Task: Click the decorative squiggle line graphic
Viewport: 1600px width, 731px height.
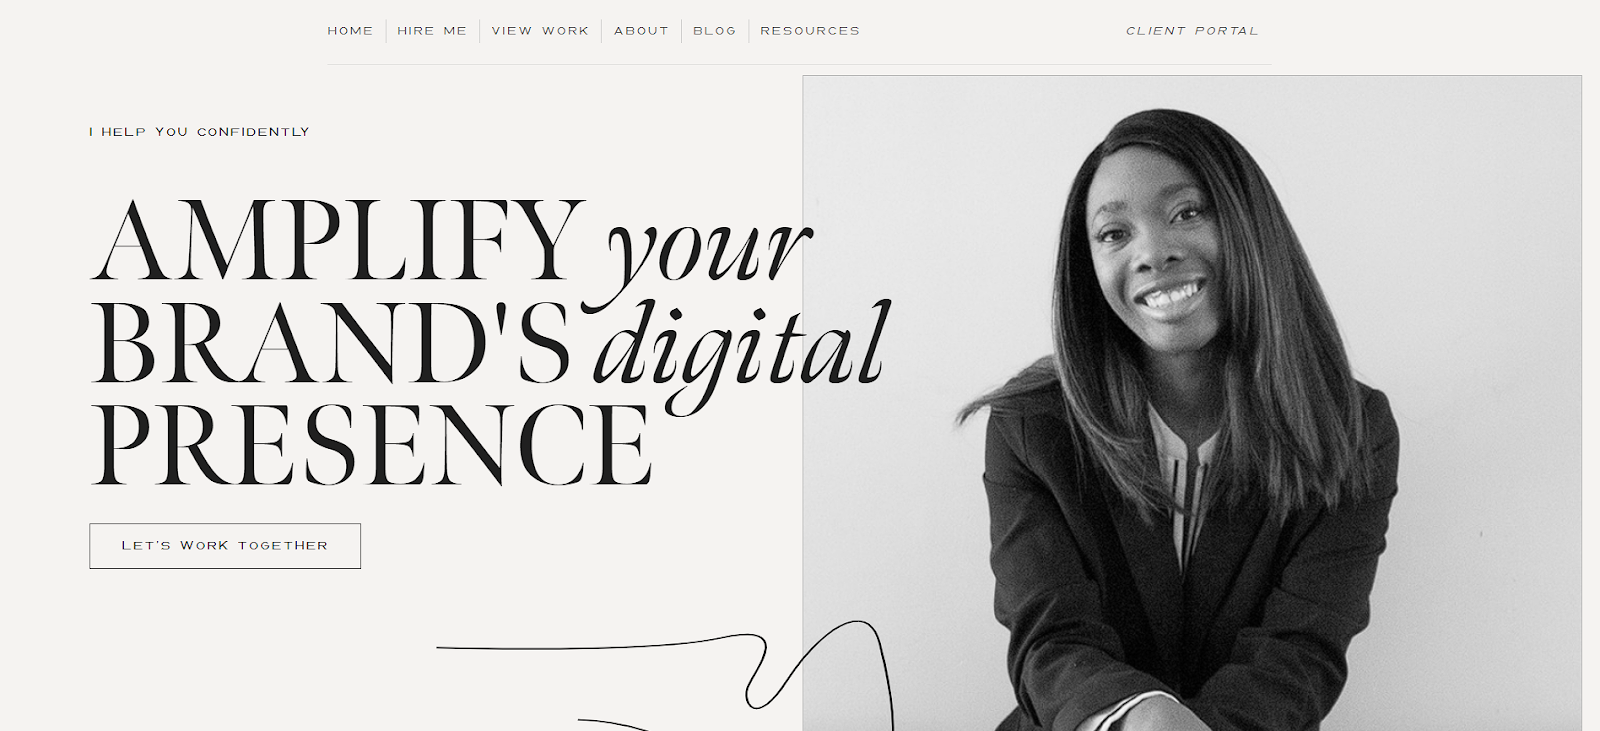Action: [x=665, y=670]
